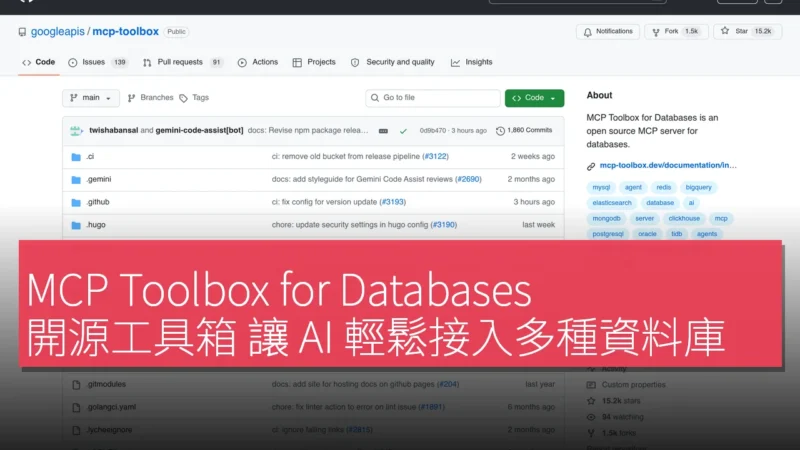The image size is (800, 450).
Task: Open gemini-code-assist[bot] author link
Action: 199,131
